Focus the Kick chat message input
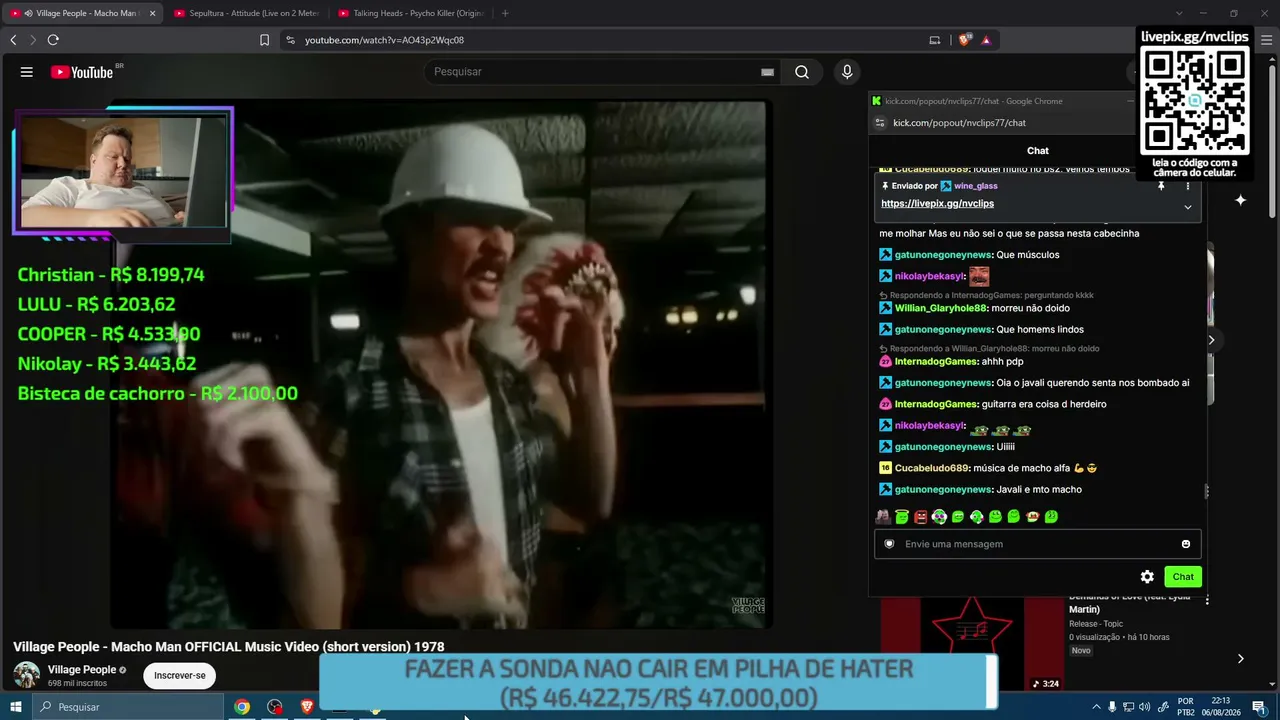This screenshot has width=1280, height=720. pyautogui.click(x=1040, y=544)
